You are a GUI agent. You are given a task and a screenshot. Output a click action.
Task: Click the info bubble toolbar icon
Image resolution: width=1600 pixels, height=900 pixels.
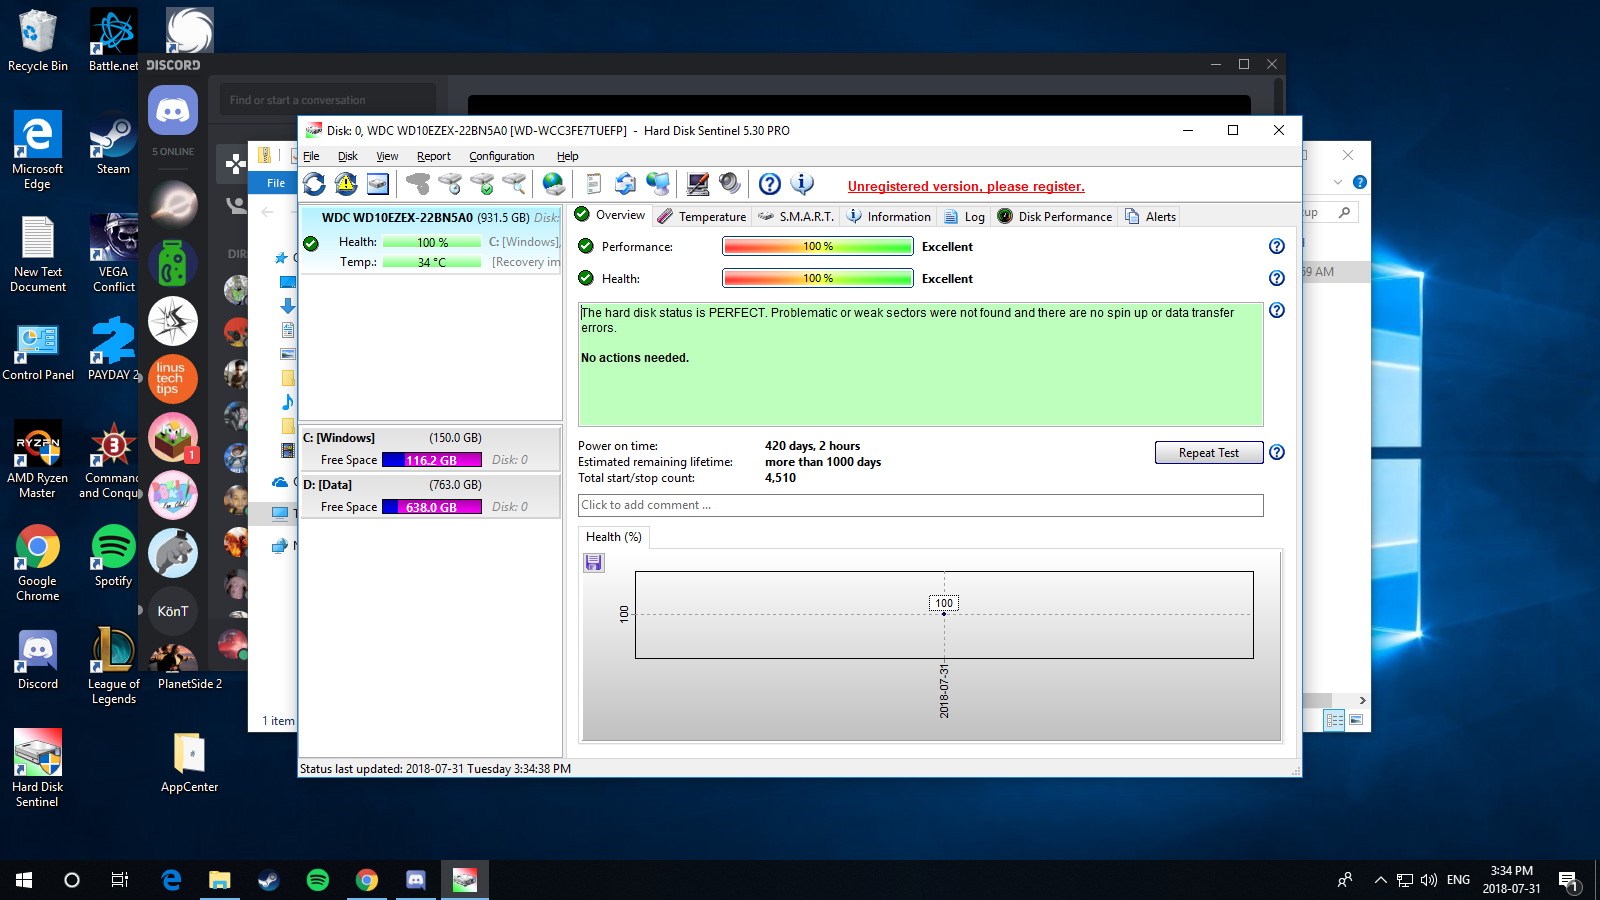802,184
